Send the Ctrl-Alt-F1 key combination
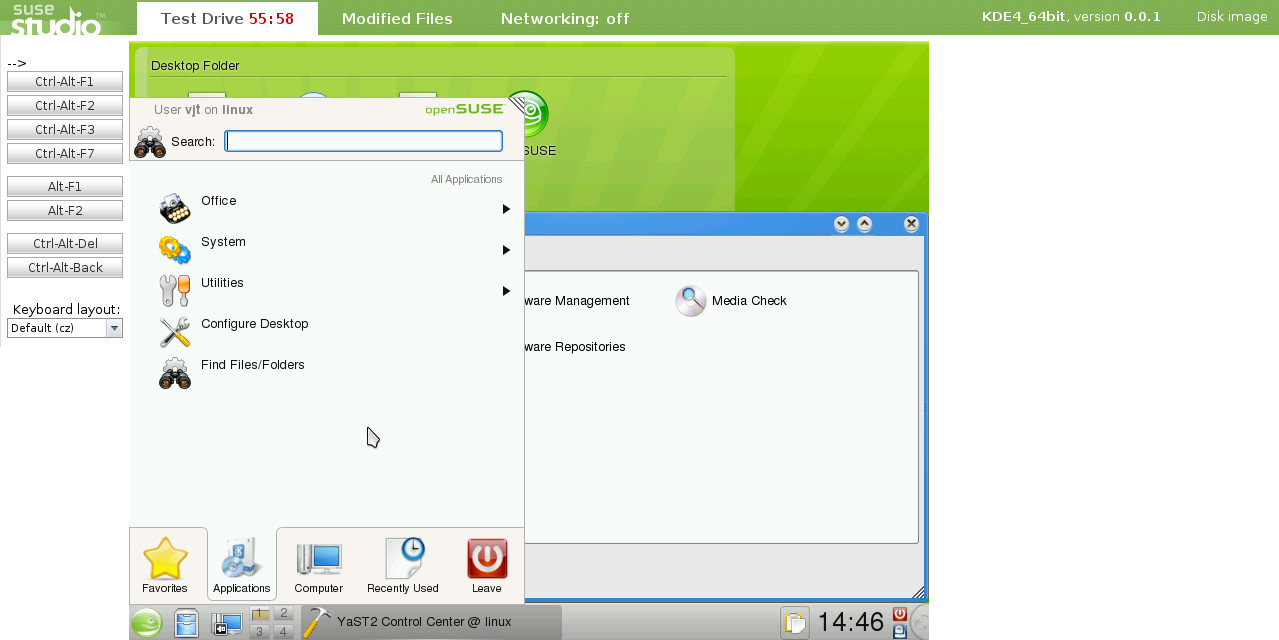 65,82
